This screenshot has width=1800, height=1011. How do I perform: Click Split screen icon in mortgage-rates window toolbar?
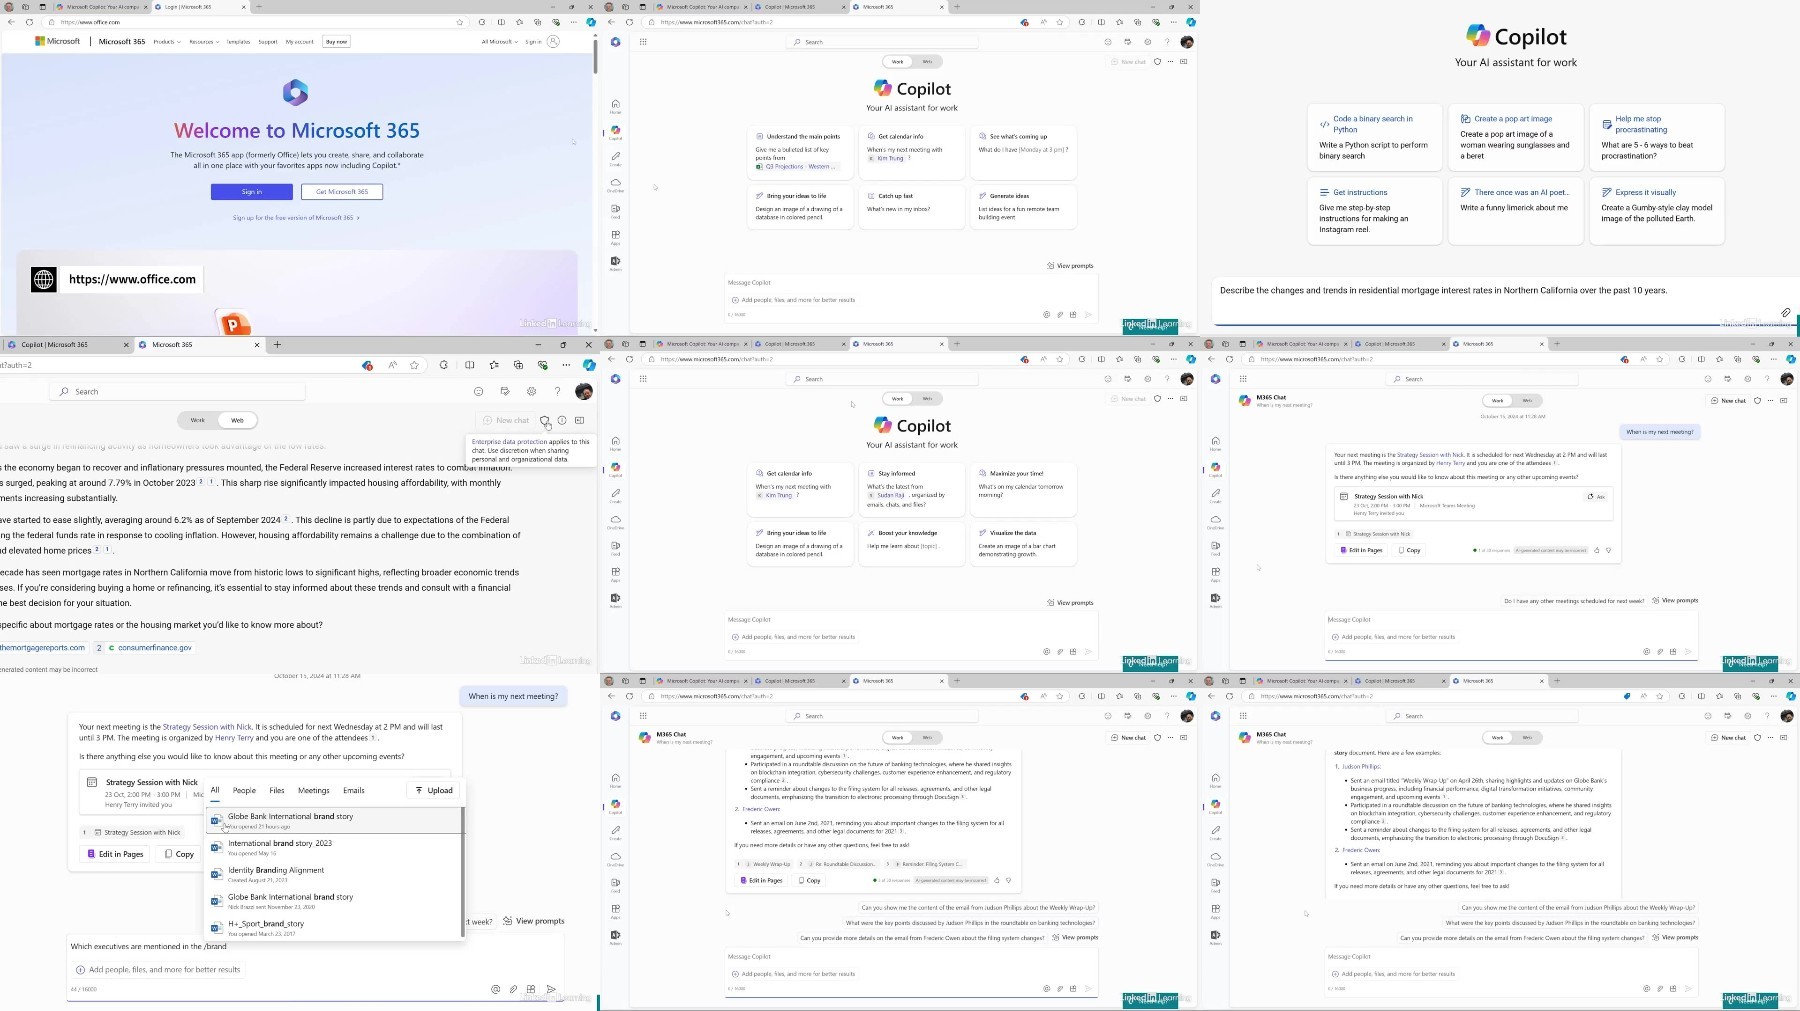[470, 365]
